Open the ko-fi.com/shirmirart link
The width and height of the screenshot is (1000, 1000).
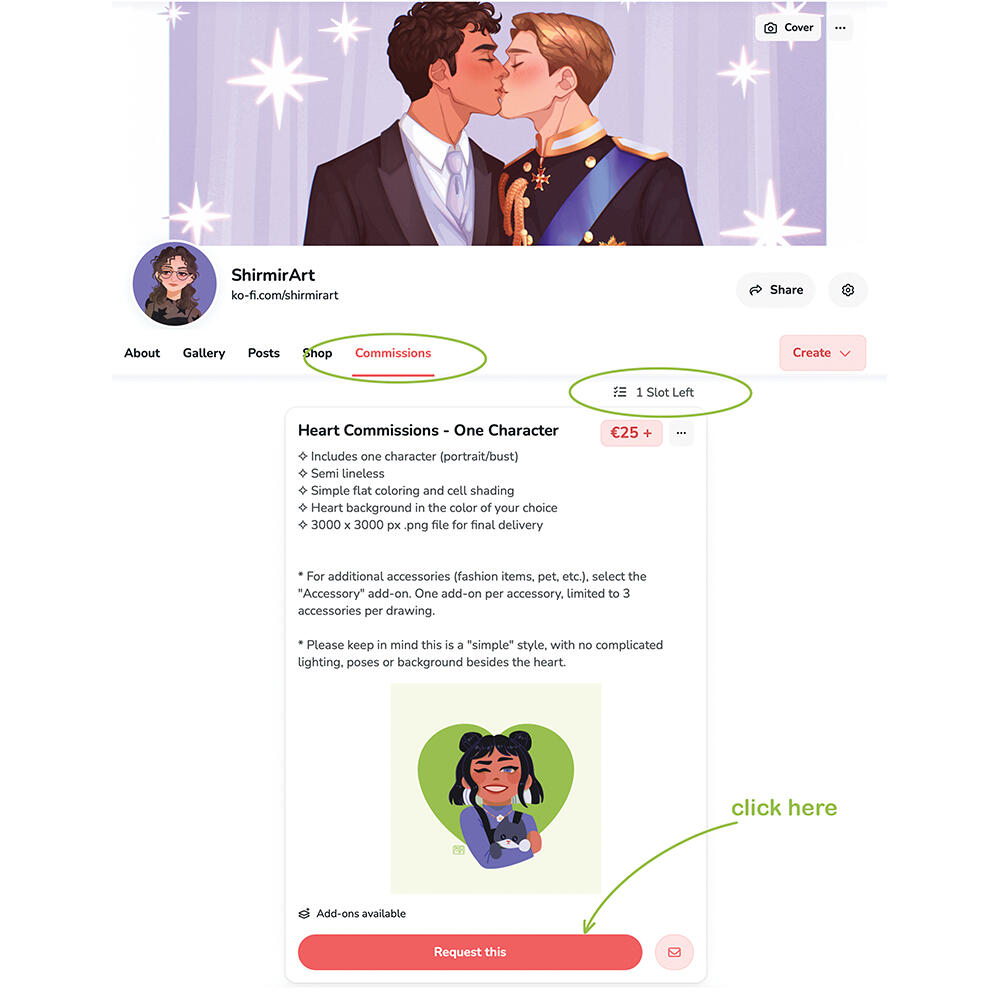click(x=284, y=295)
